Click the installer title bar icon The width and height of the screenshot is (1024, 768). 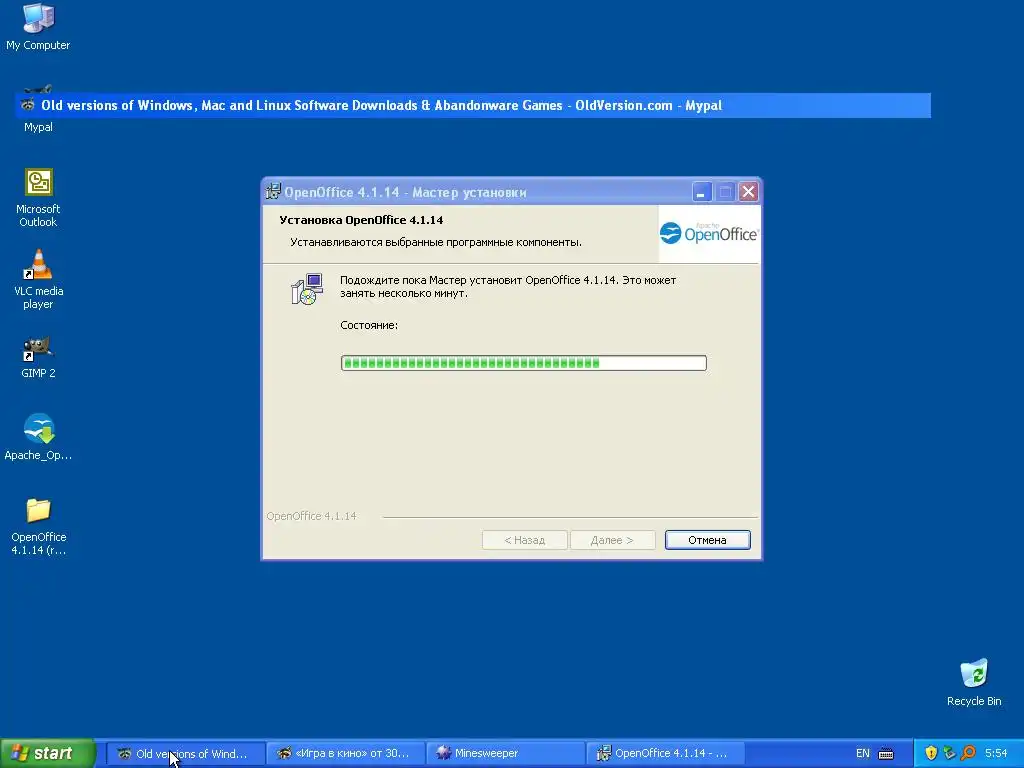coord(274,191)
